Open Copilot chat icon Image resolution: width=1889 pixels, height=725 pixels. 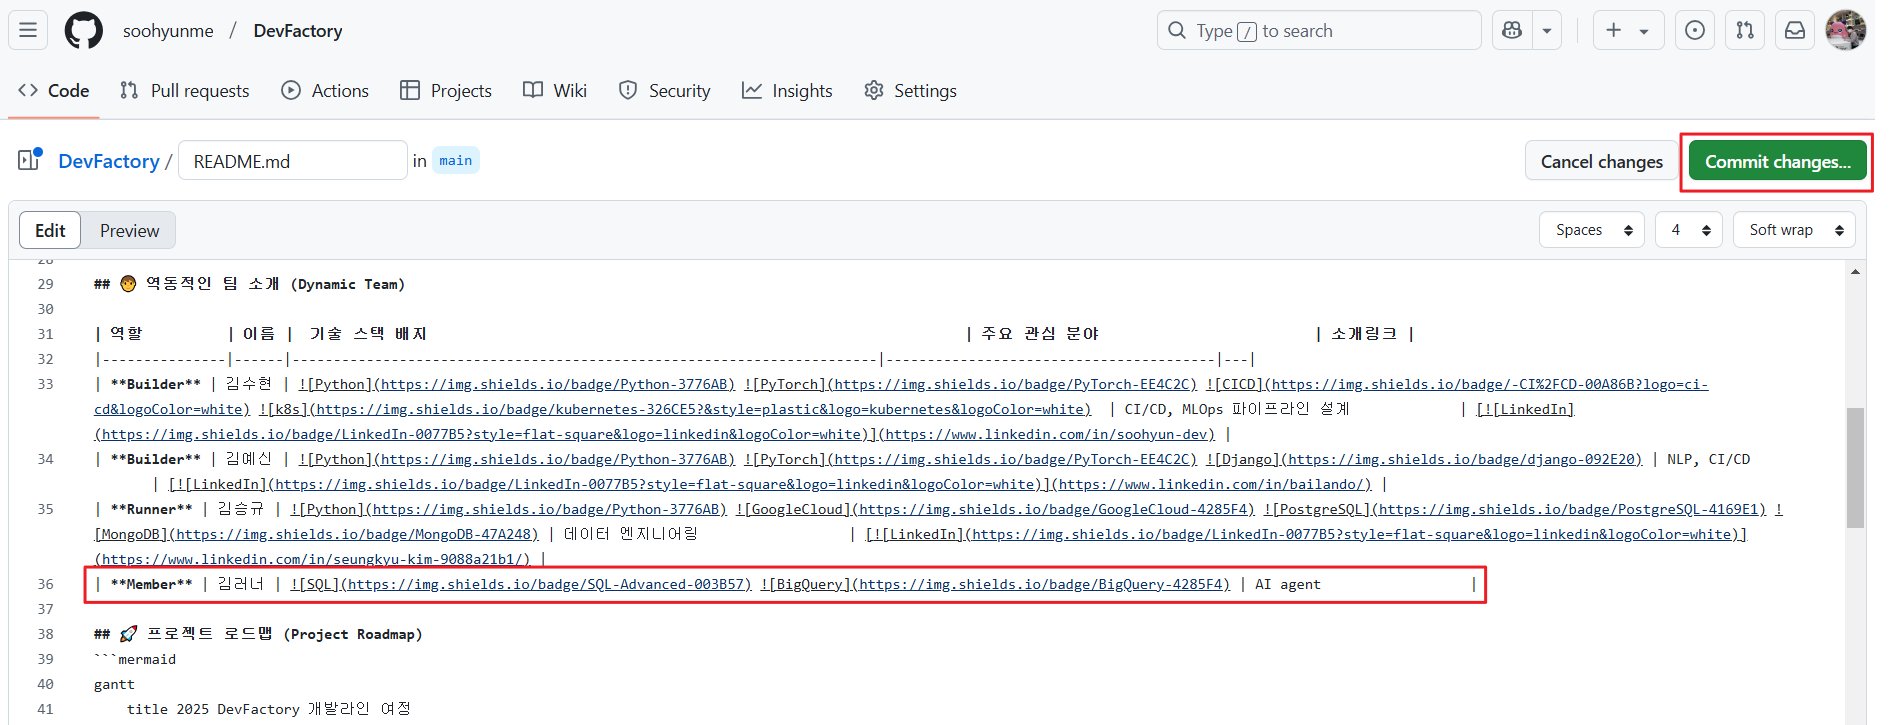(1512, 30)
